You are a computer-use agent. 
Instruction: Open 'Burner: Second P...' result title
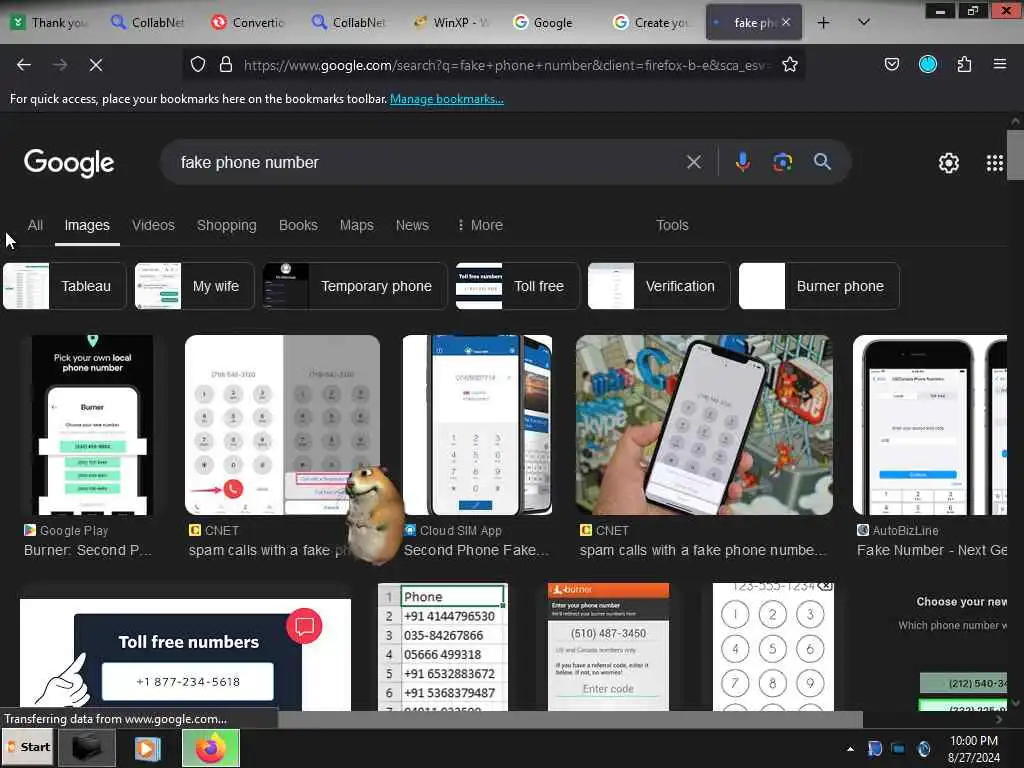point(88,551)
